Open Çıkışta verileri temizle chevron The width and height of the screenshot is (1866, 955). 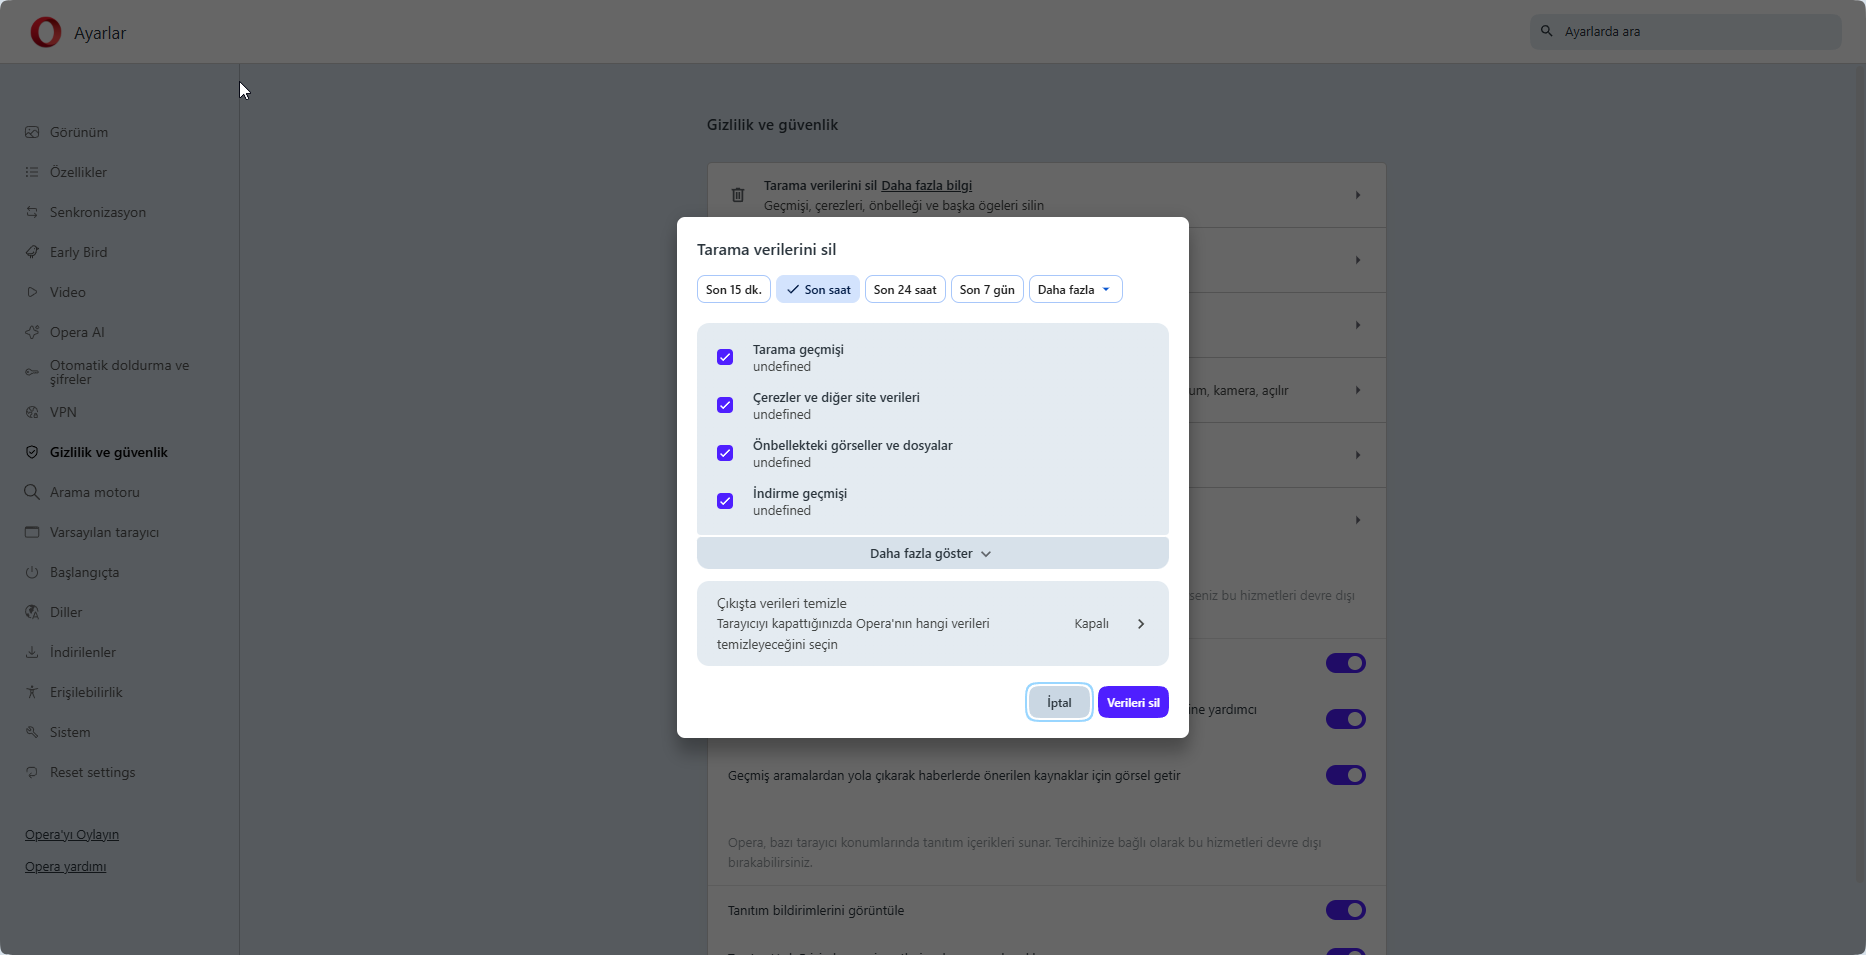click(1141, 624)
